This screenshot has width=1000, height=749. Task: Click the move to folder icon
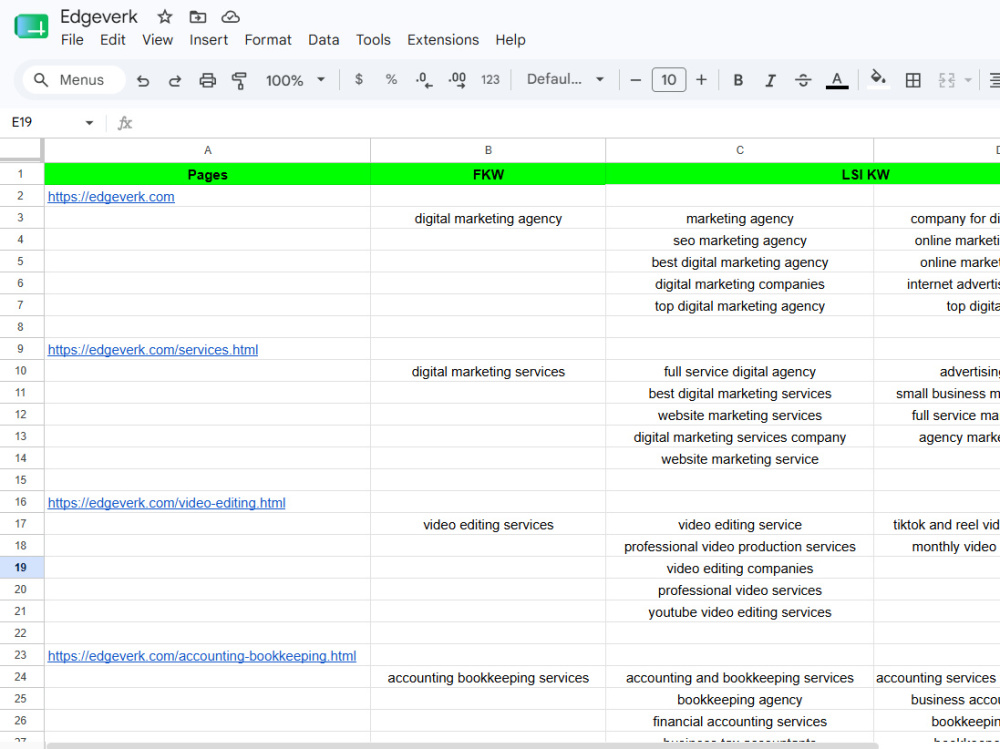click(198, 17)
